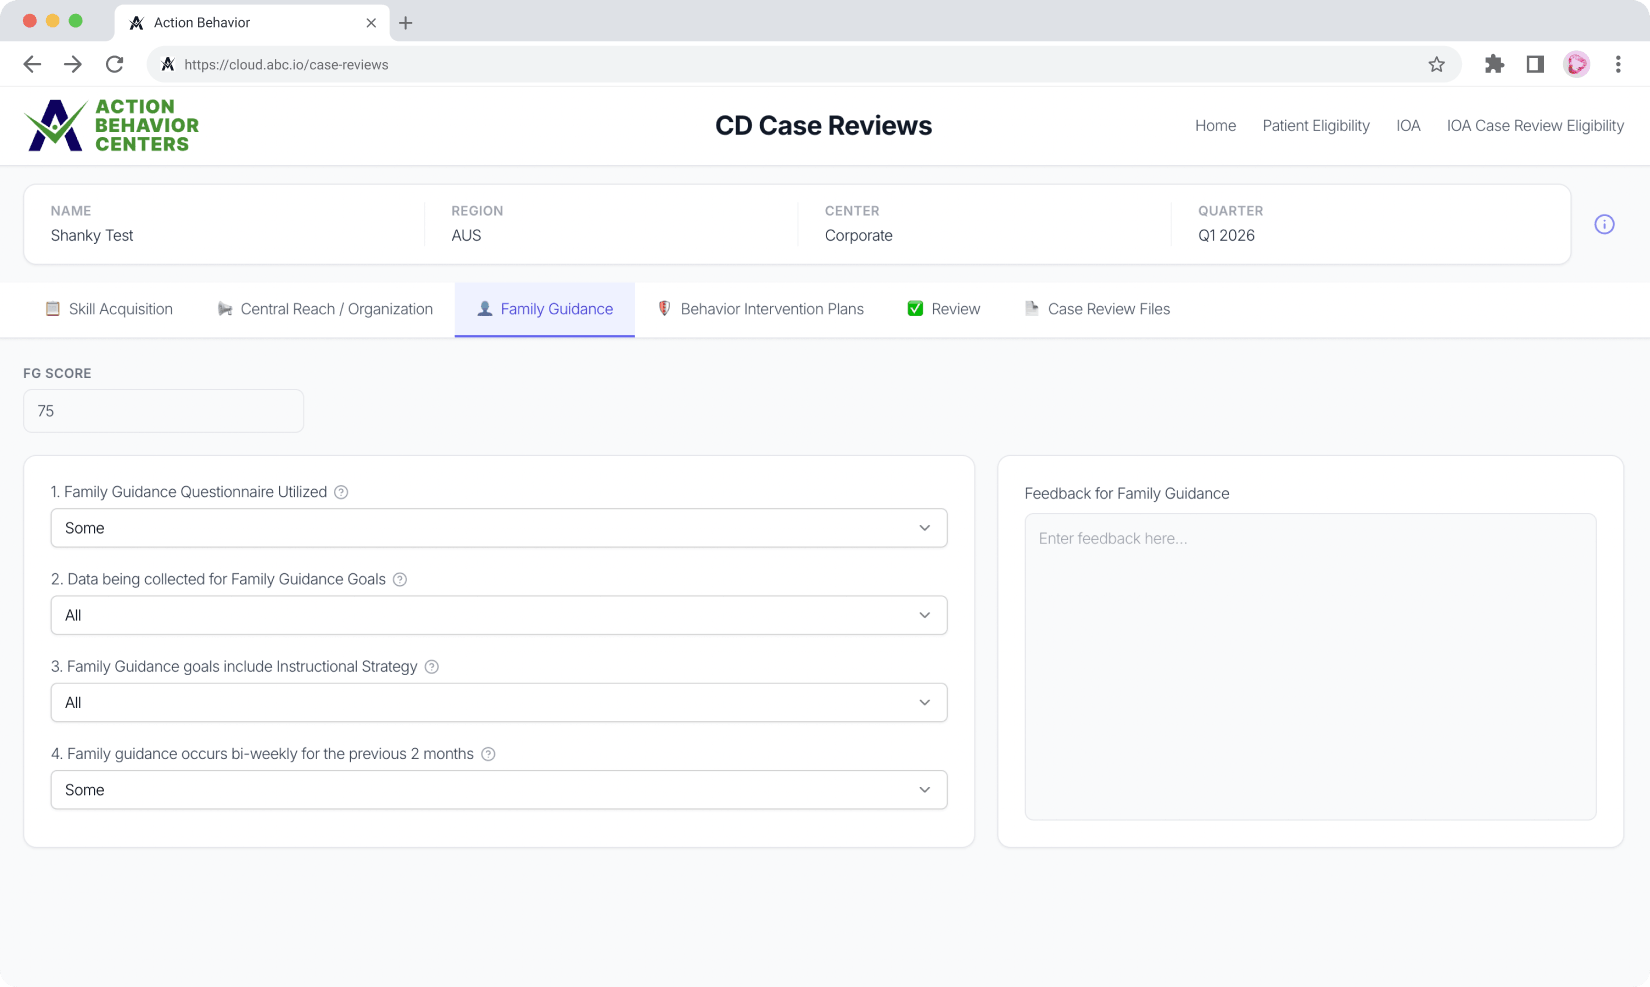Click the center value Corporate

point(859,236)
